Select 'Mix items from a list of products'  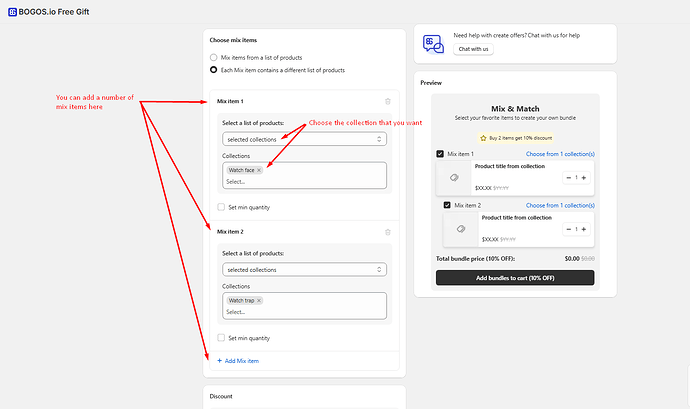[214, 58]
